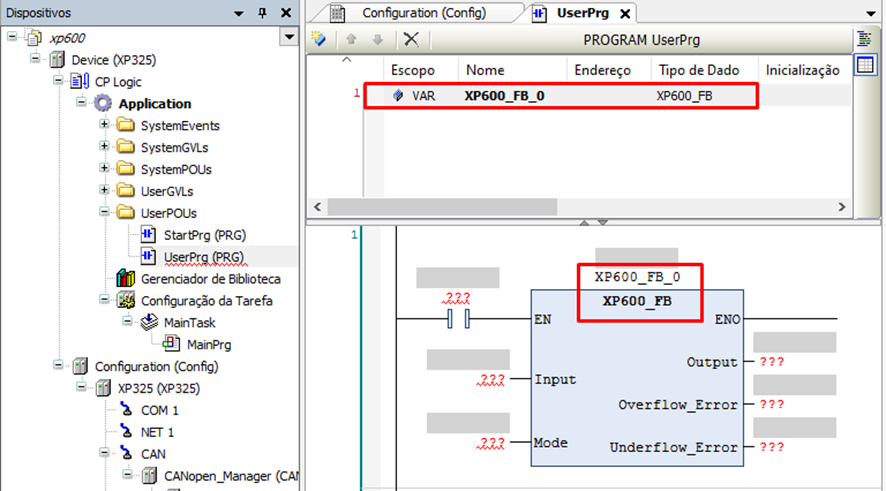Select the XP600_FB_0 variable name cell

click(505, 96)
